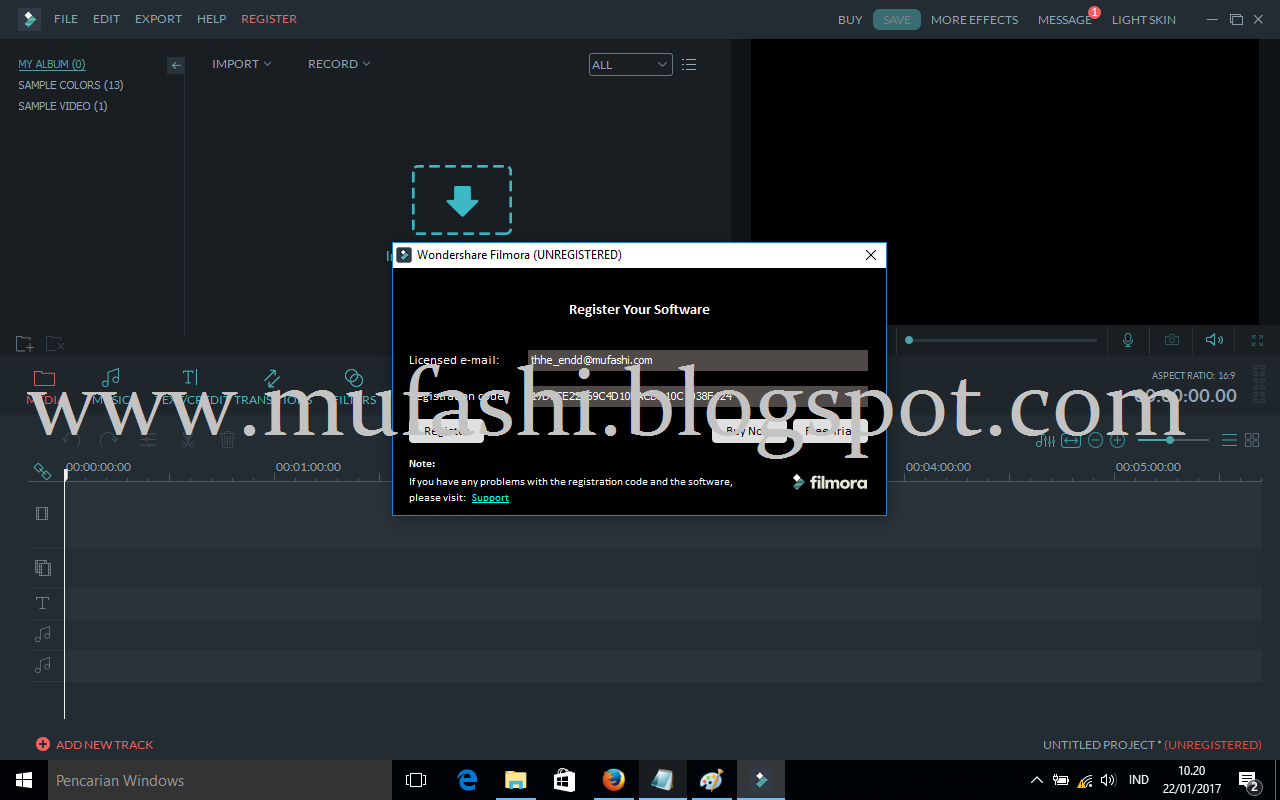Click the picture-in-picture track icon

[x=42, y=568]
